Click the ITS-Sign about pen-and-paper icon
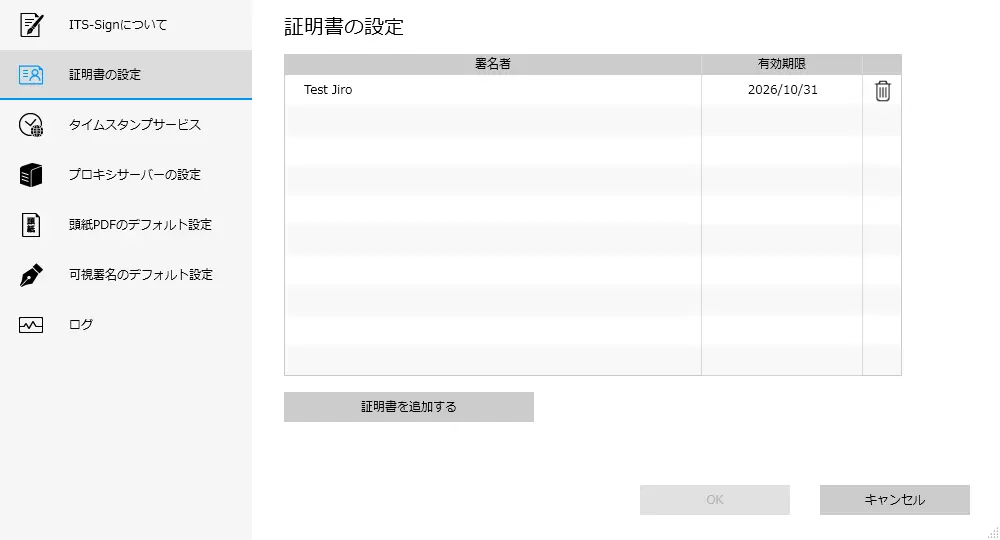This screenshot has height=540, width=1000. pyautogui.click(x=31, y=25)
